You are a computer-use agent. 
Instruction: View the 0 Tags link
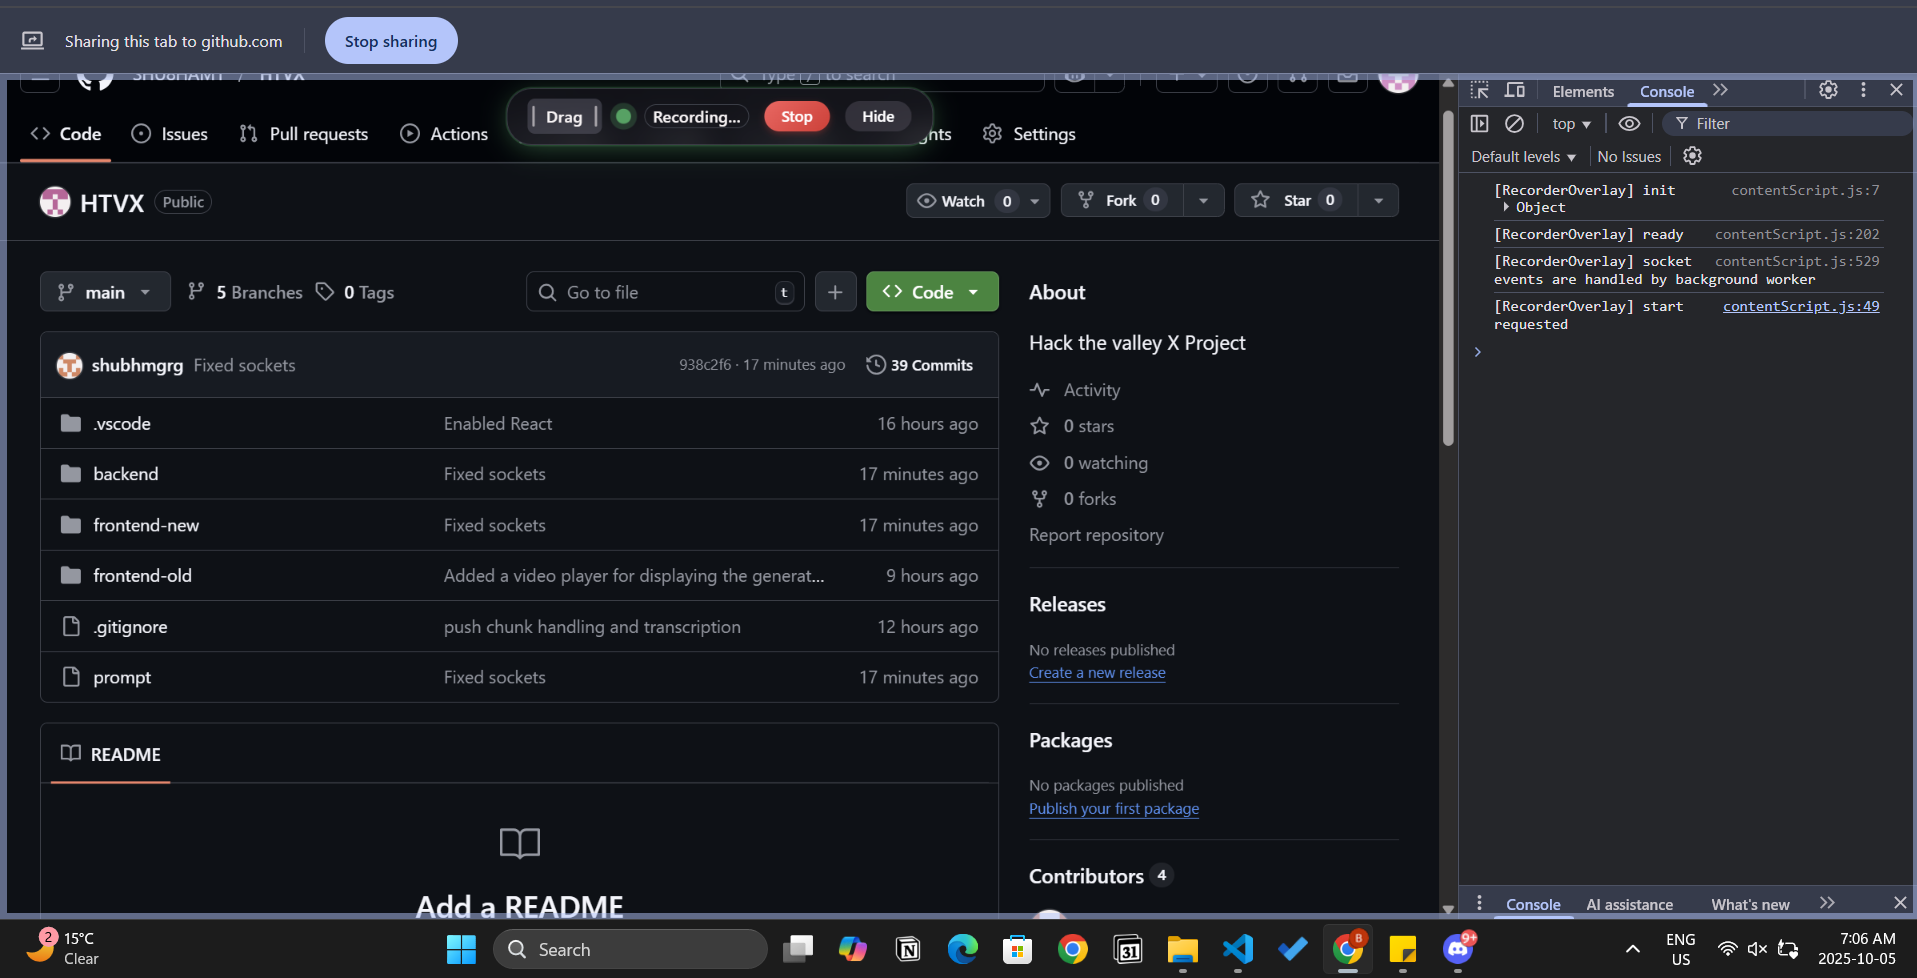pyautogui.click(x=355, y=292)
